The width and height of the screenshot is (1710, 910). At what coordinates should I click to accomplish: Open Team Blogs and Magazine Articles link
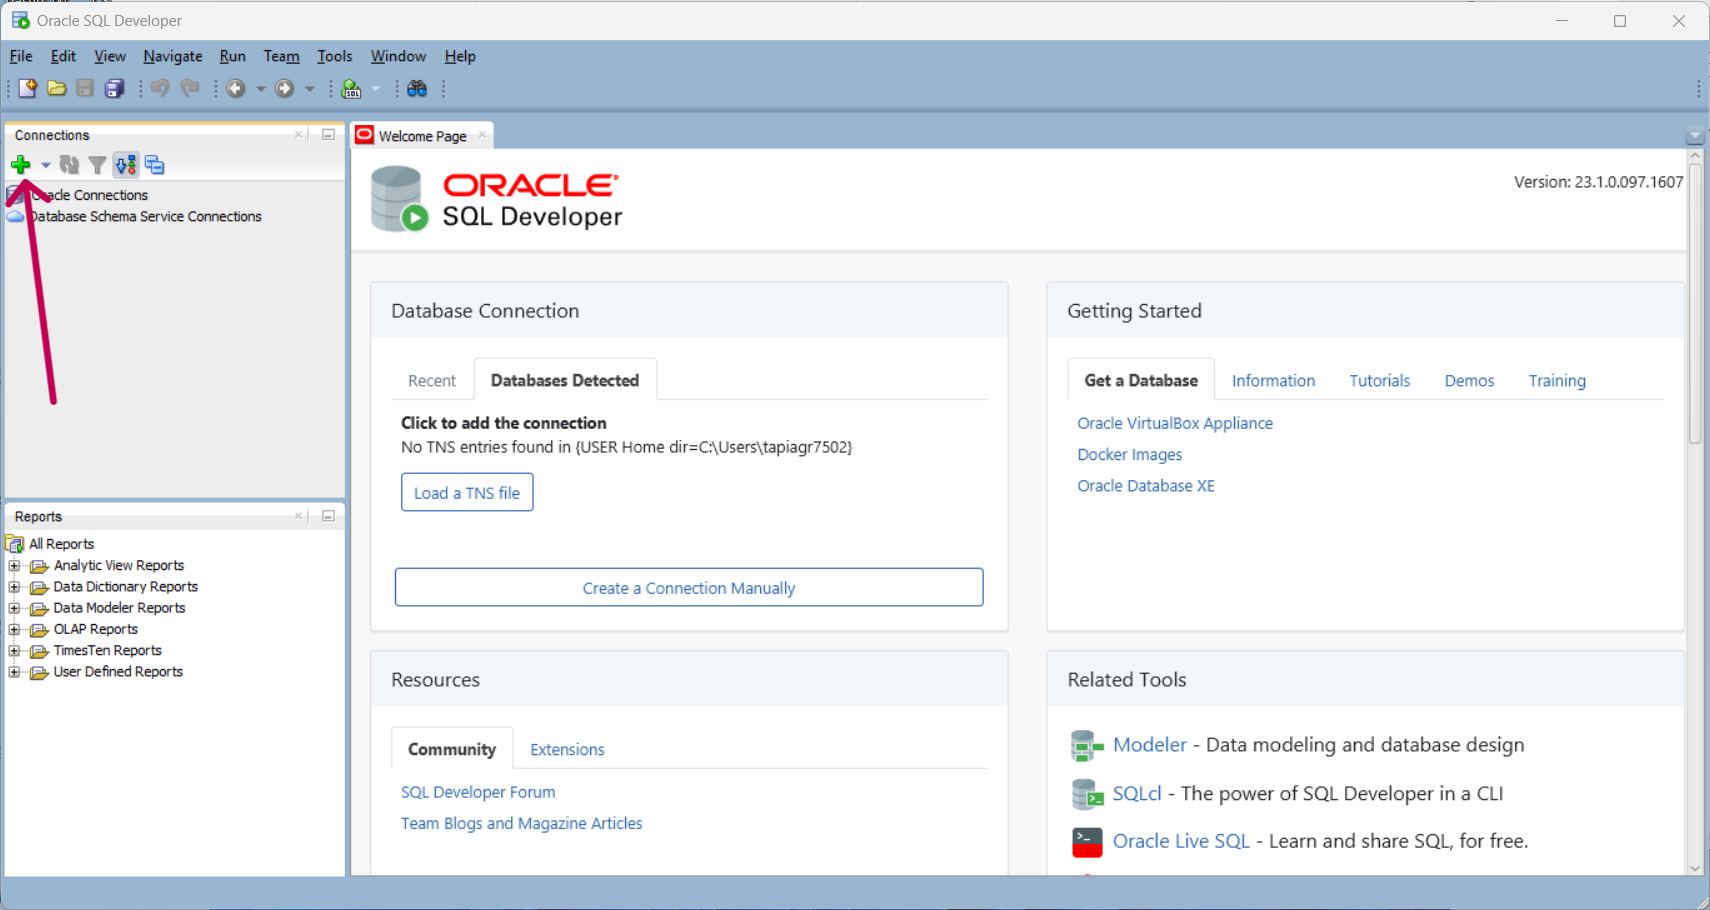[x=521, y=823]
